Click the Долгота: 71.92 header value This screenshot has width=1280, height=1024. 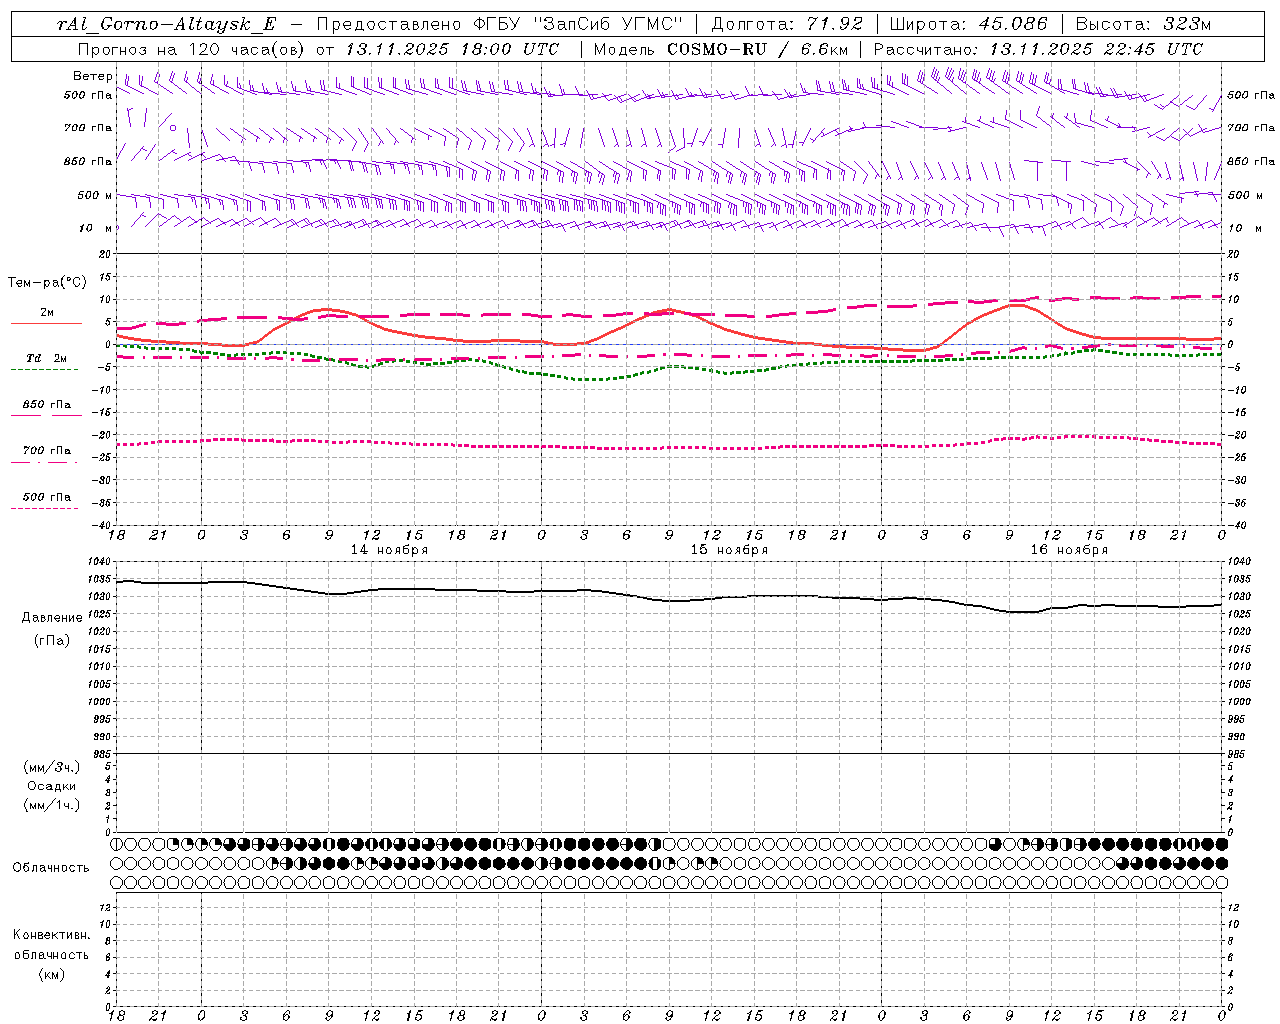pos(787,25)
